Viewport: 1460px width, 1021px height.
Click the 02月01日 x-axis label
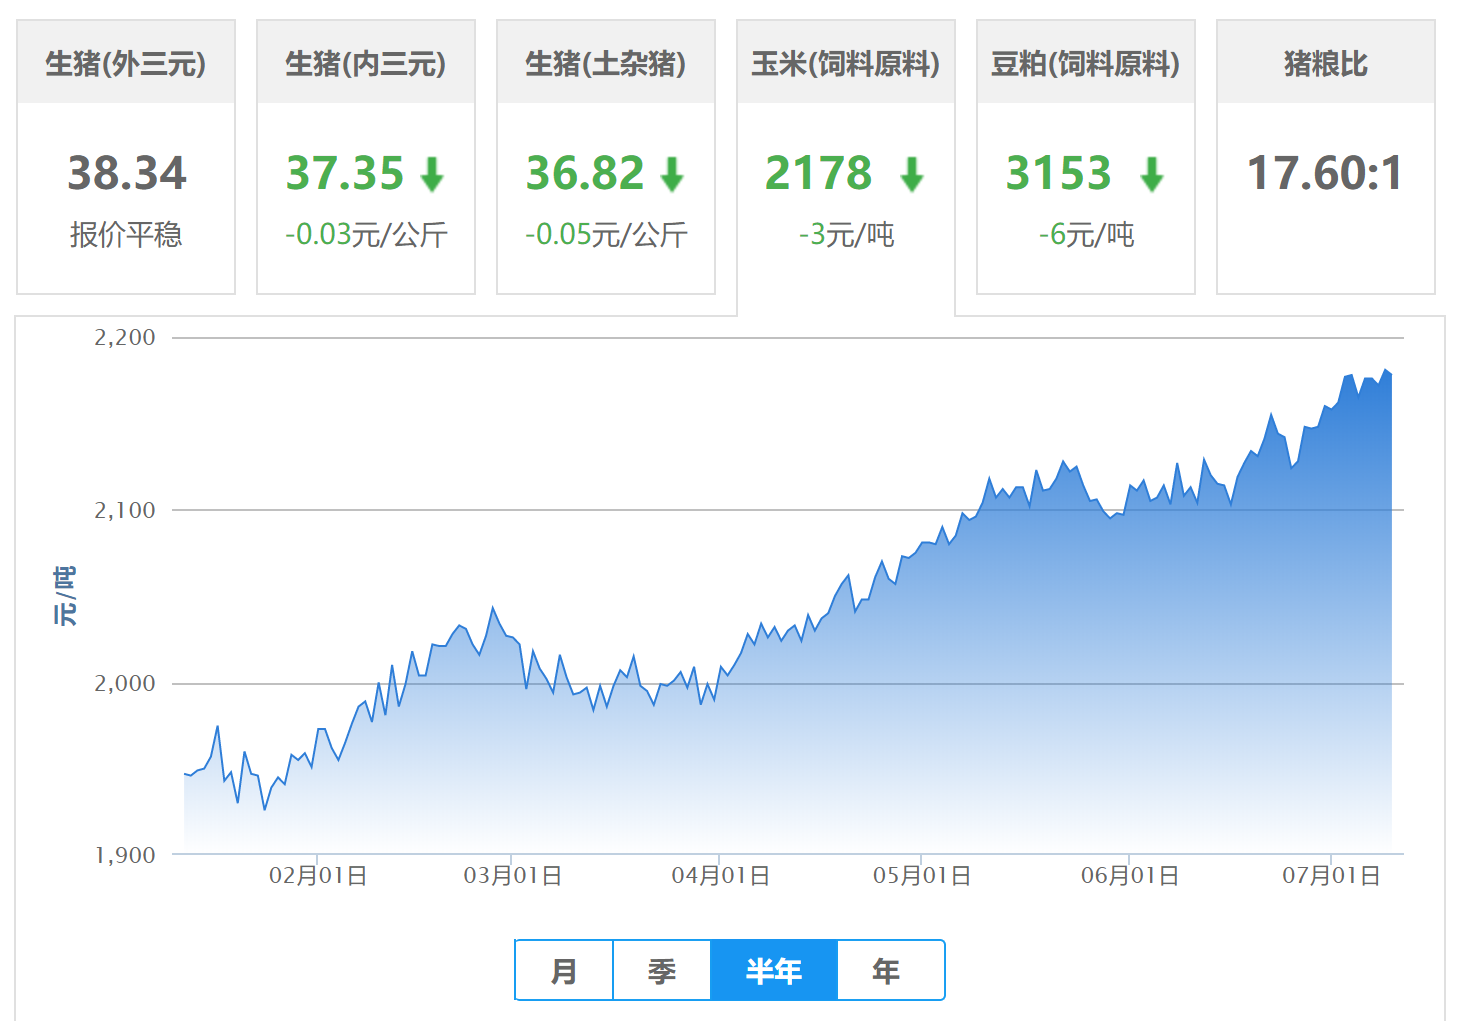[x=318, y=876]
